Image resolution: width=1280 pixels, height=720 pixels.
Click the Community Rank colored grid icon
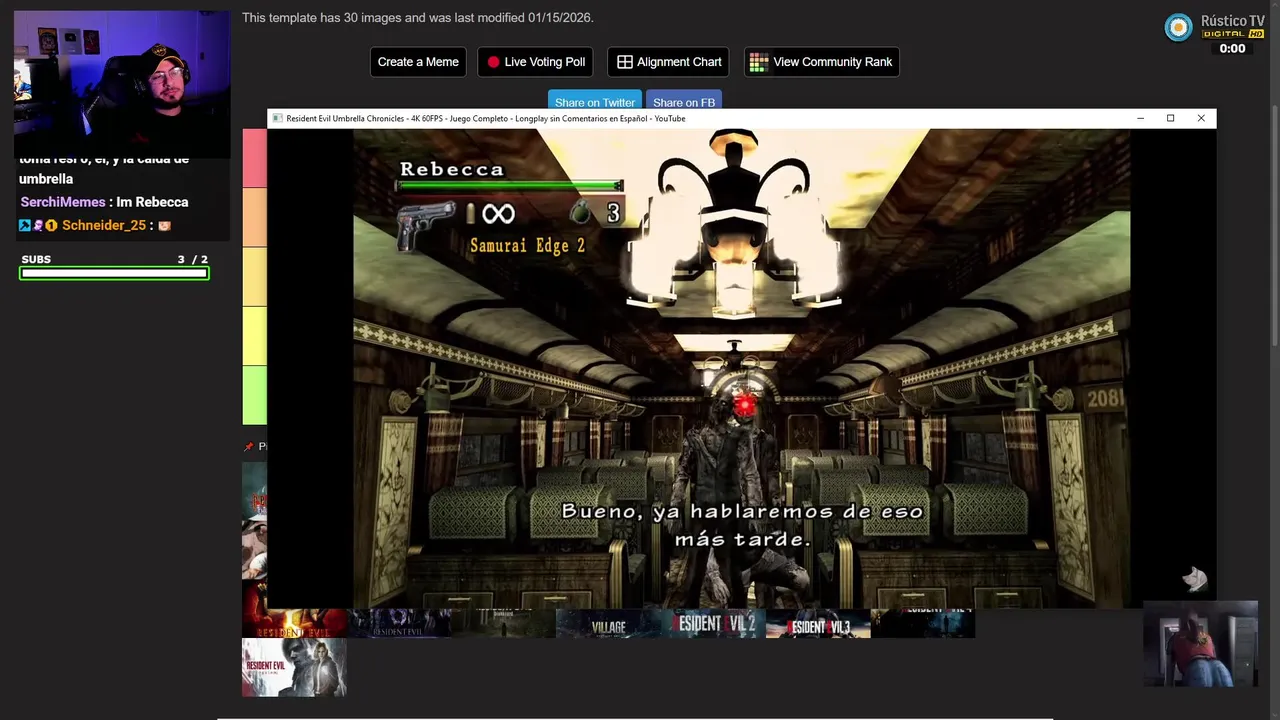759,62
